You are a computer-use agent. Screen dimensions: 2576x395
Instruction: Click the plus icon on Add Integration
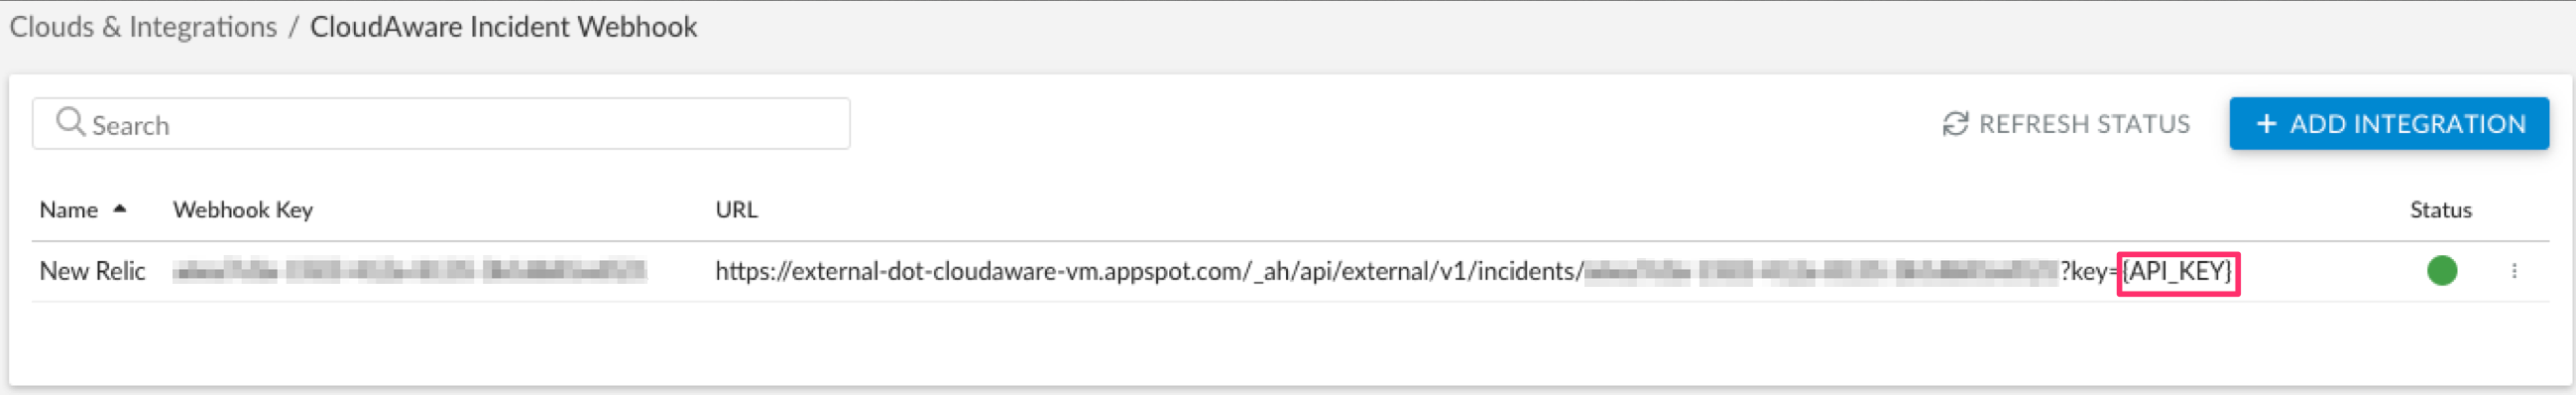2267,124
